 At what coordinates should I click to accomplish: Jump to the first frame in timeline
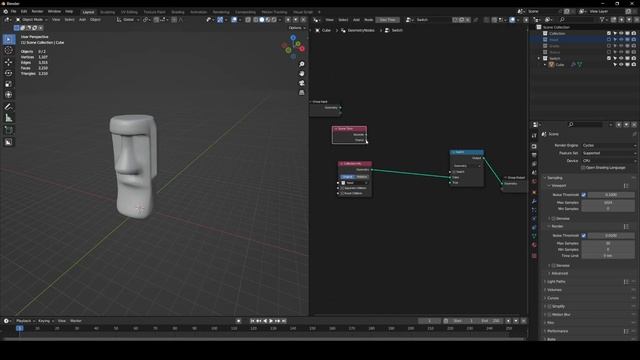[252, 321]
